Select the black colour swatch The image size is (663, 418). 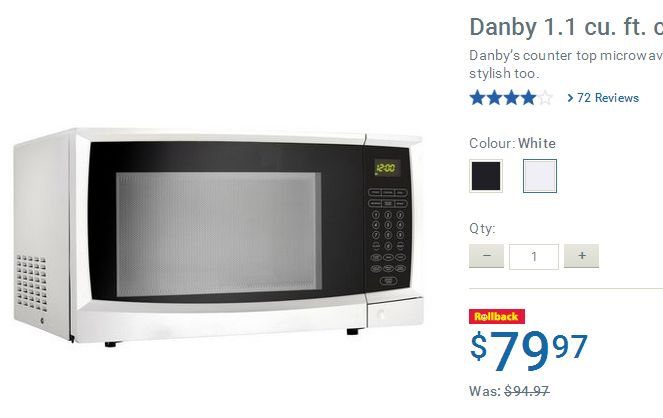(x=486, y=176)
